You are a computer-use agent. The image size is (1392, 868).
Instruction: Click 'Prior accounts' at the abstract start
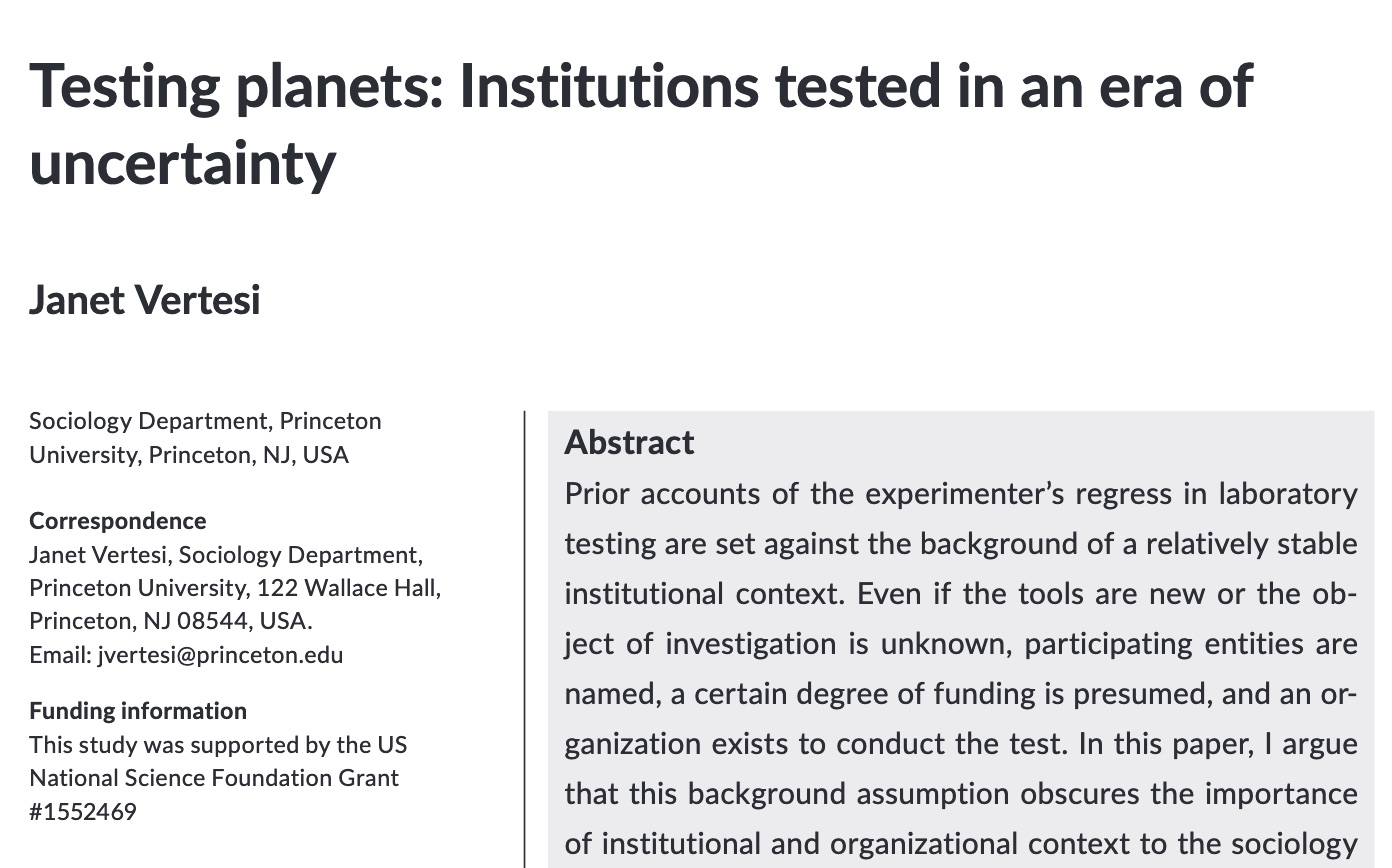[647, 494]
